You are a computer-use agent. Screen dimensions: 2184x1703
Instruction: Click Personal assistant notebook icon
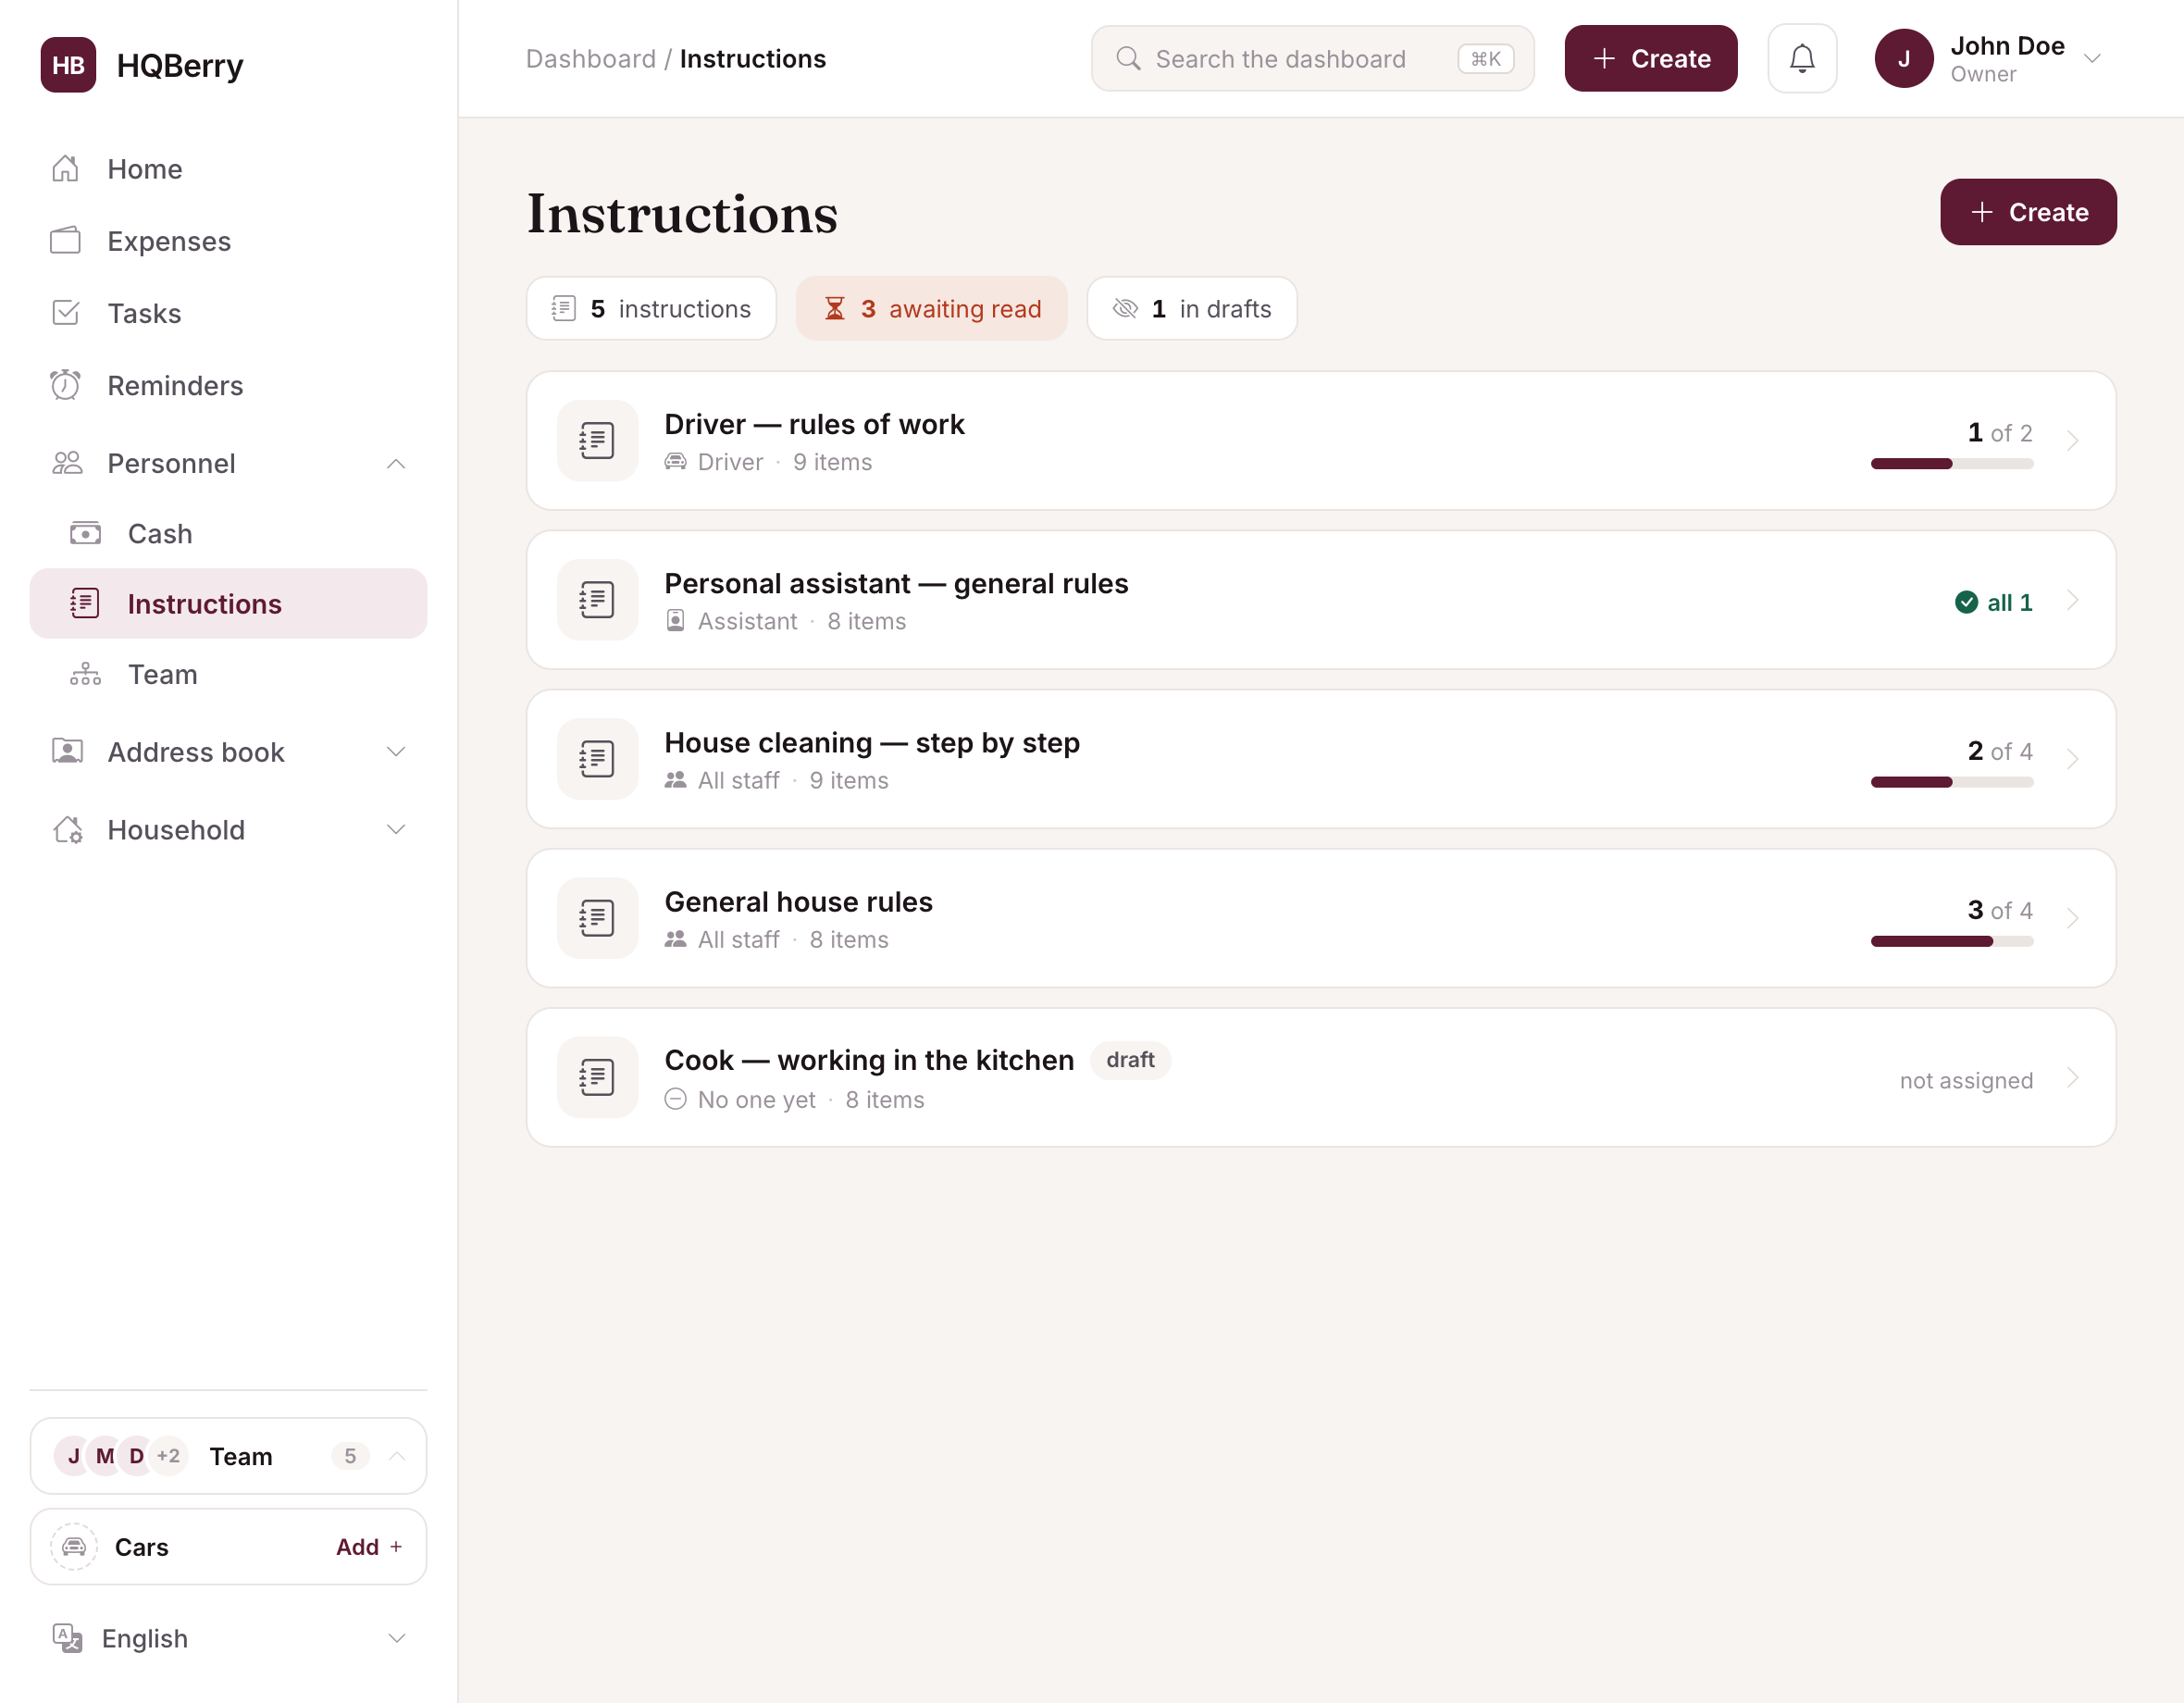click(x=597, y=600)
